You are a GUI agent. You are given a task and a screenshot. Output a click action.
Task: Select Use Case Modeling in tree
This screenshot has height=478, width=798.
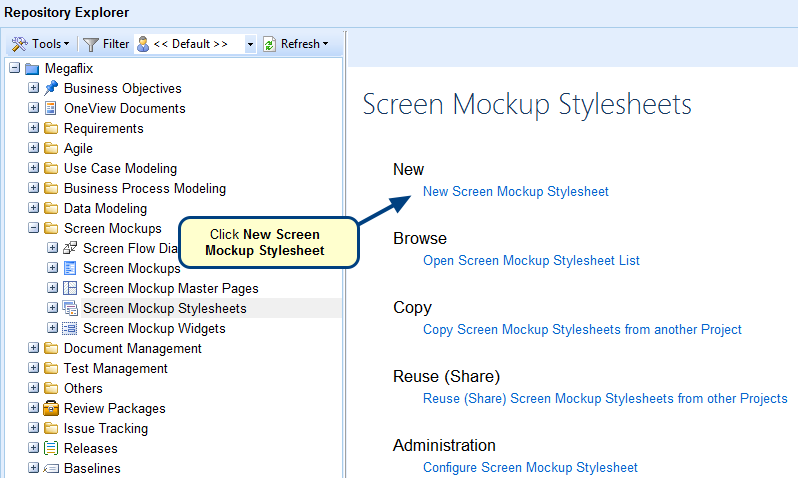(120, 168)
